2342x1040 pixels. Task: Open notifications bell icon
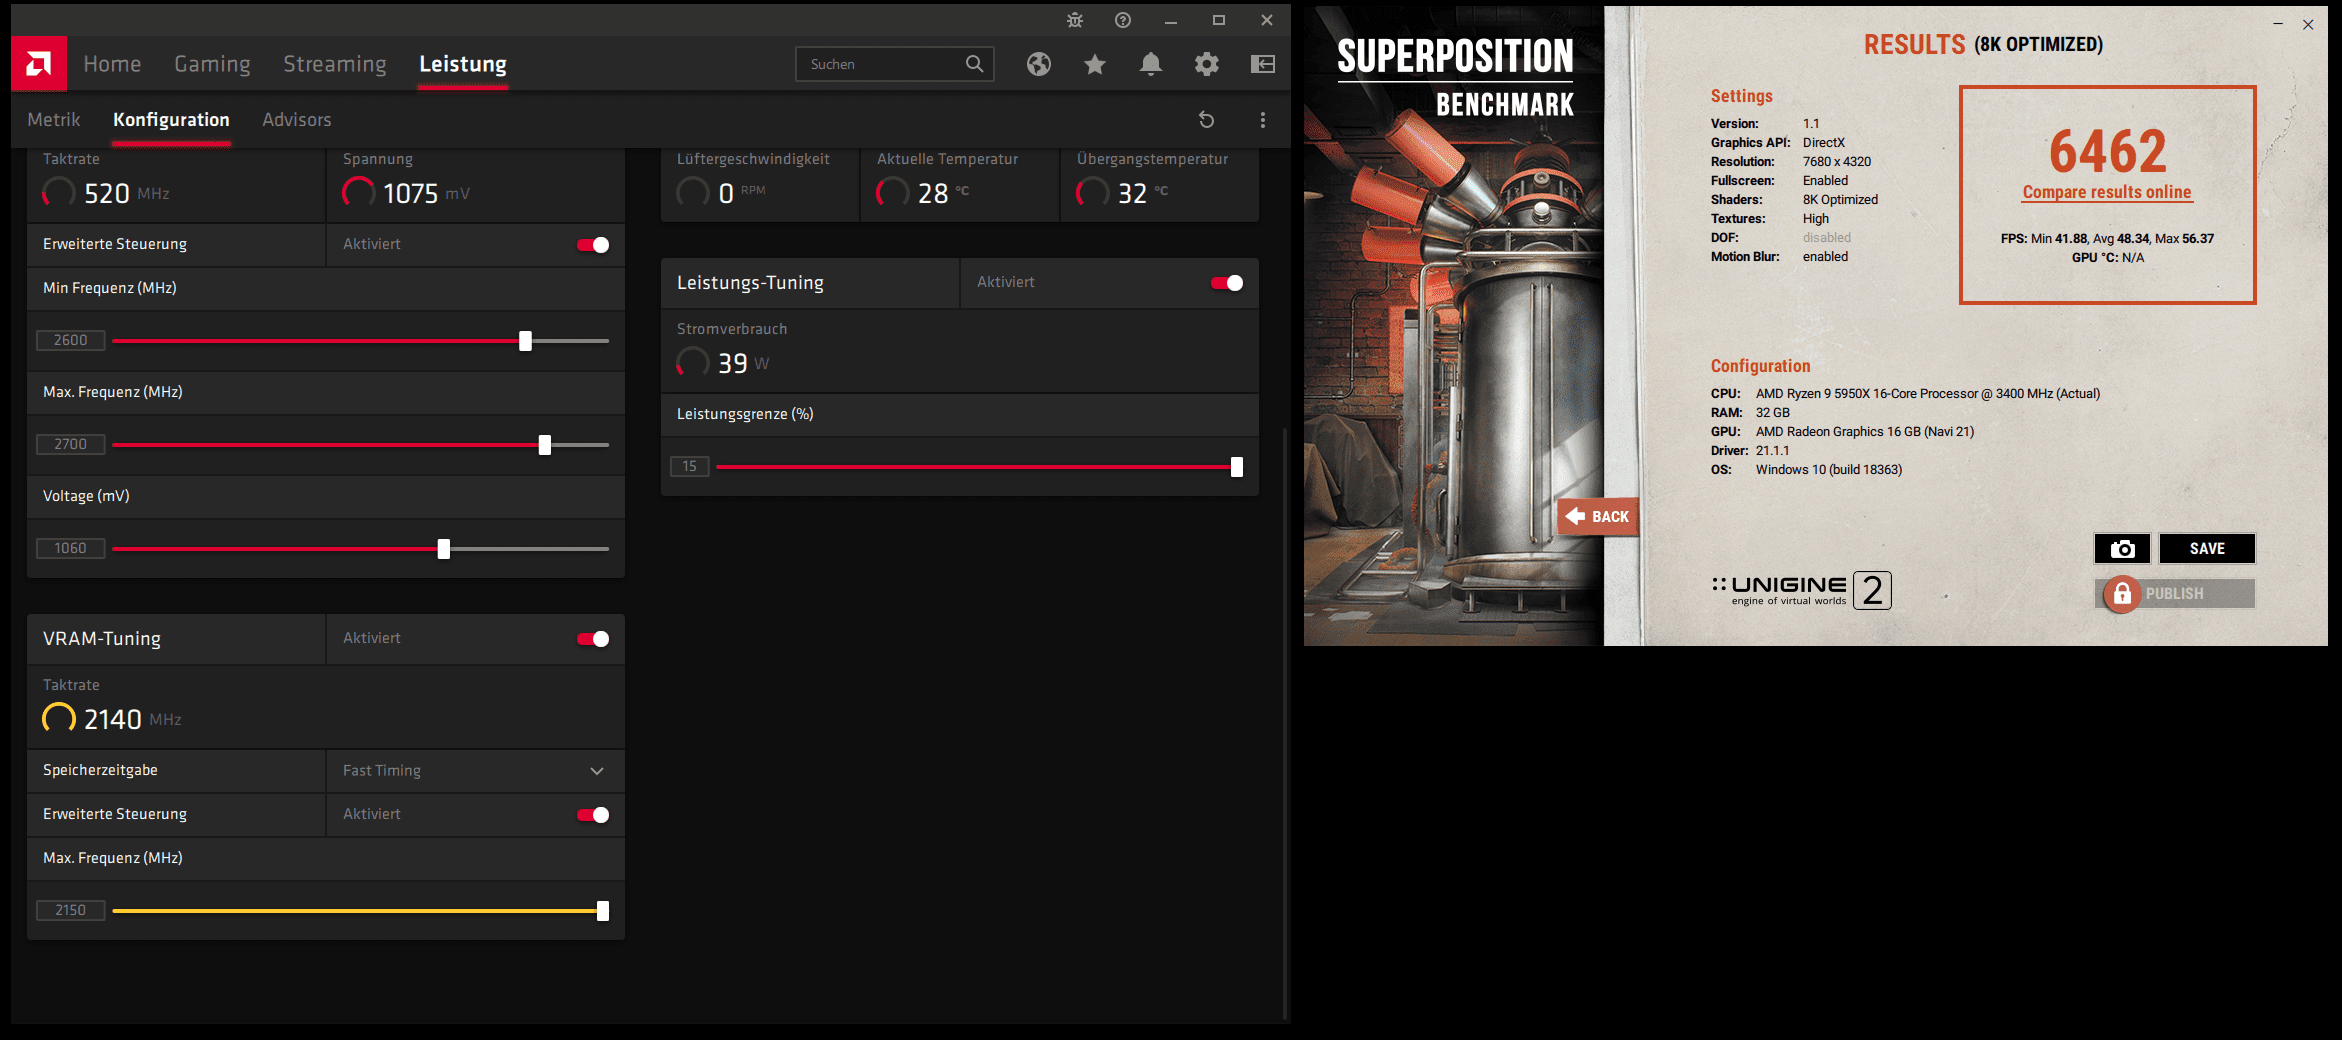(x=1151, y=64)
